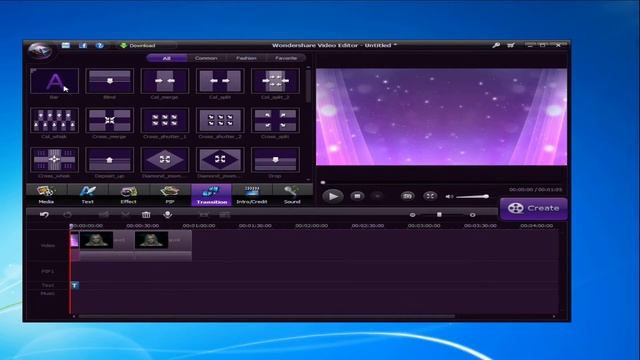Click the transition list vertical scrollbar
The width and height of the screenshot is (640, 360).
coord(308,87)
